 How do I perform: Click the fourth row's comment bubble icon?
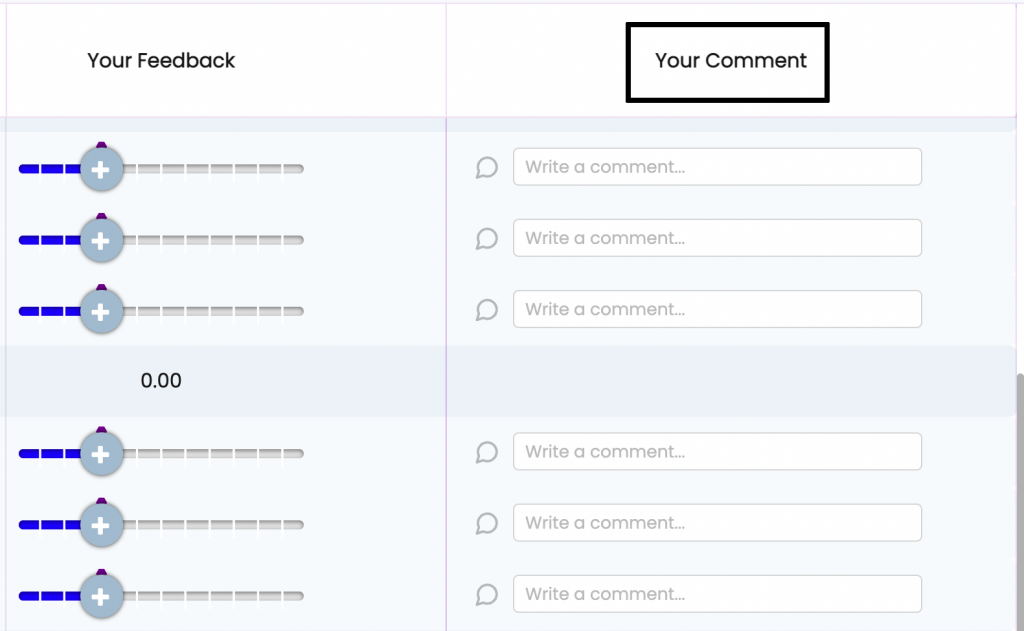486,452
